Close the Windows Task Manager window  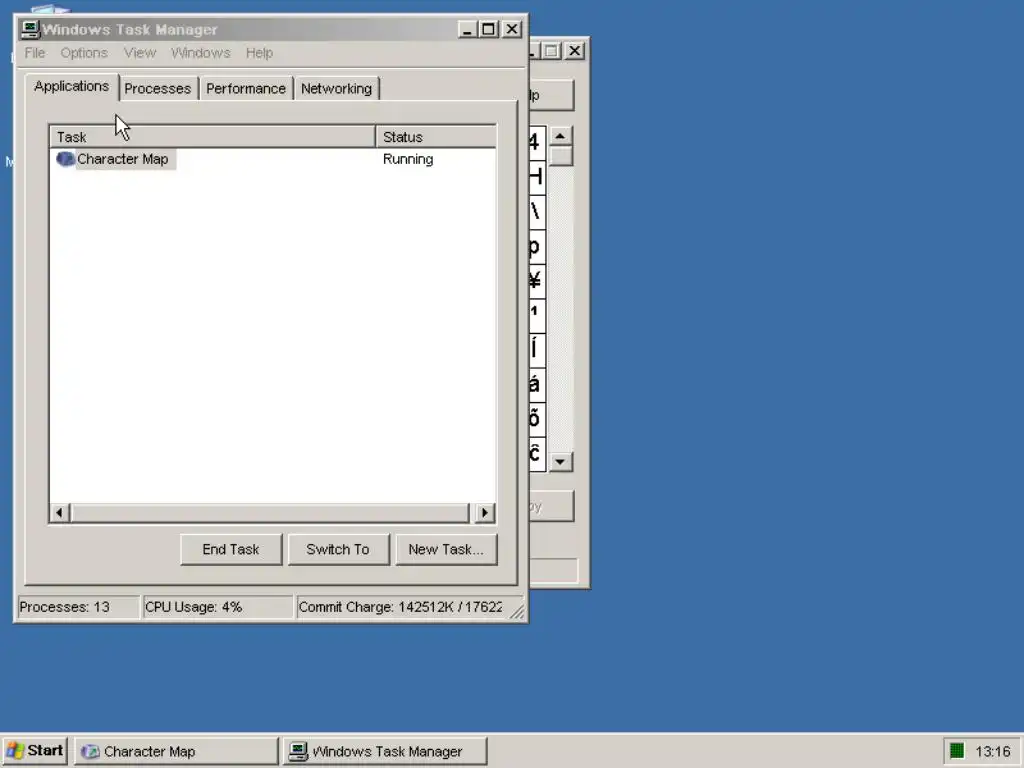coord(512,29)
